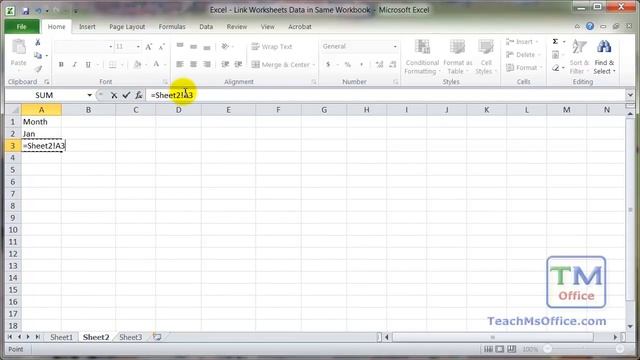640x360 pixels.
Task: Click Increase Indent icon
Action: click(238, 64)
